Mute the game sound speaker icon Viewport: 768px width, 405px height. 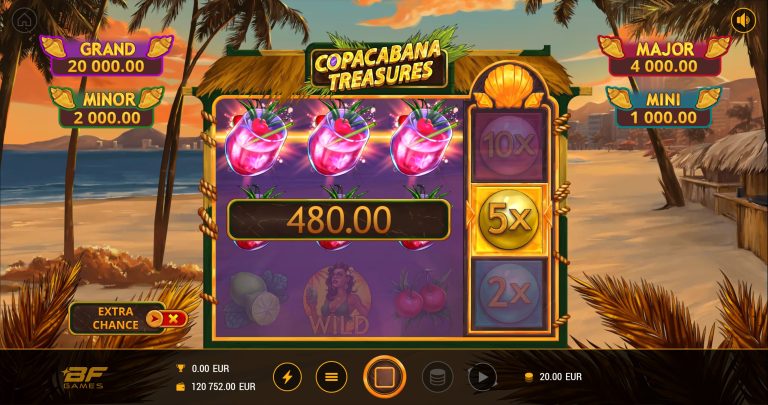pyautogui.click(x=743, y=21)
